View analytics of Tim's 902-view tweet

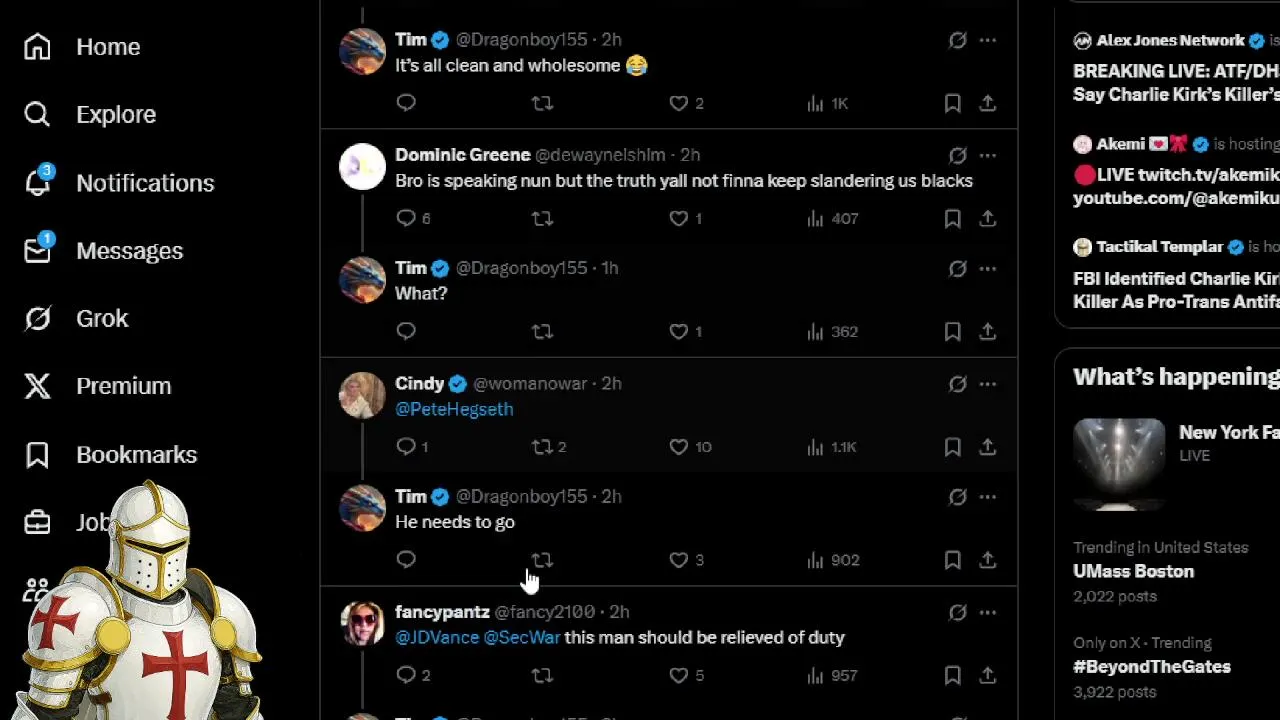point(832,560)
